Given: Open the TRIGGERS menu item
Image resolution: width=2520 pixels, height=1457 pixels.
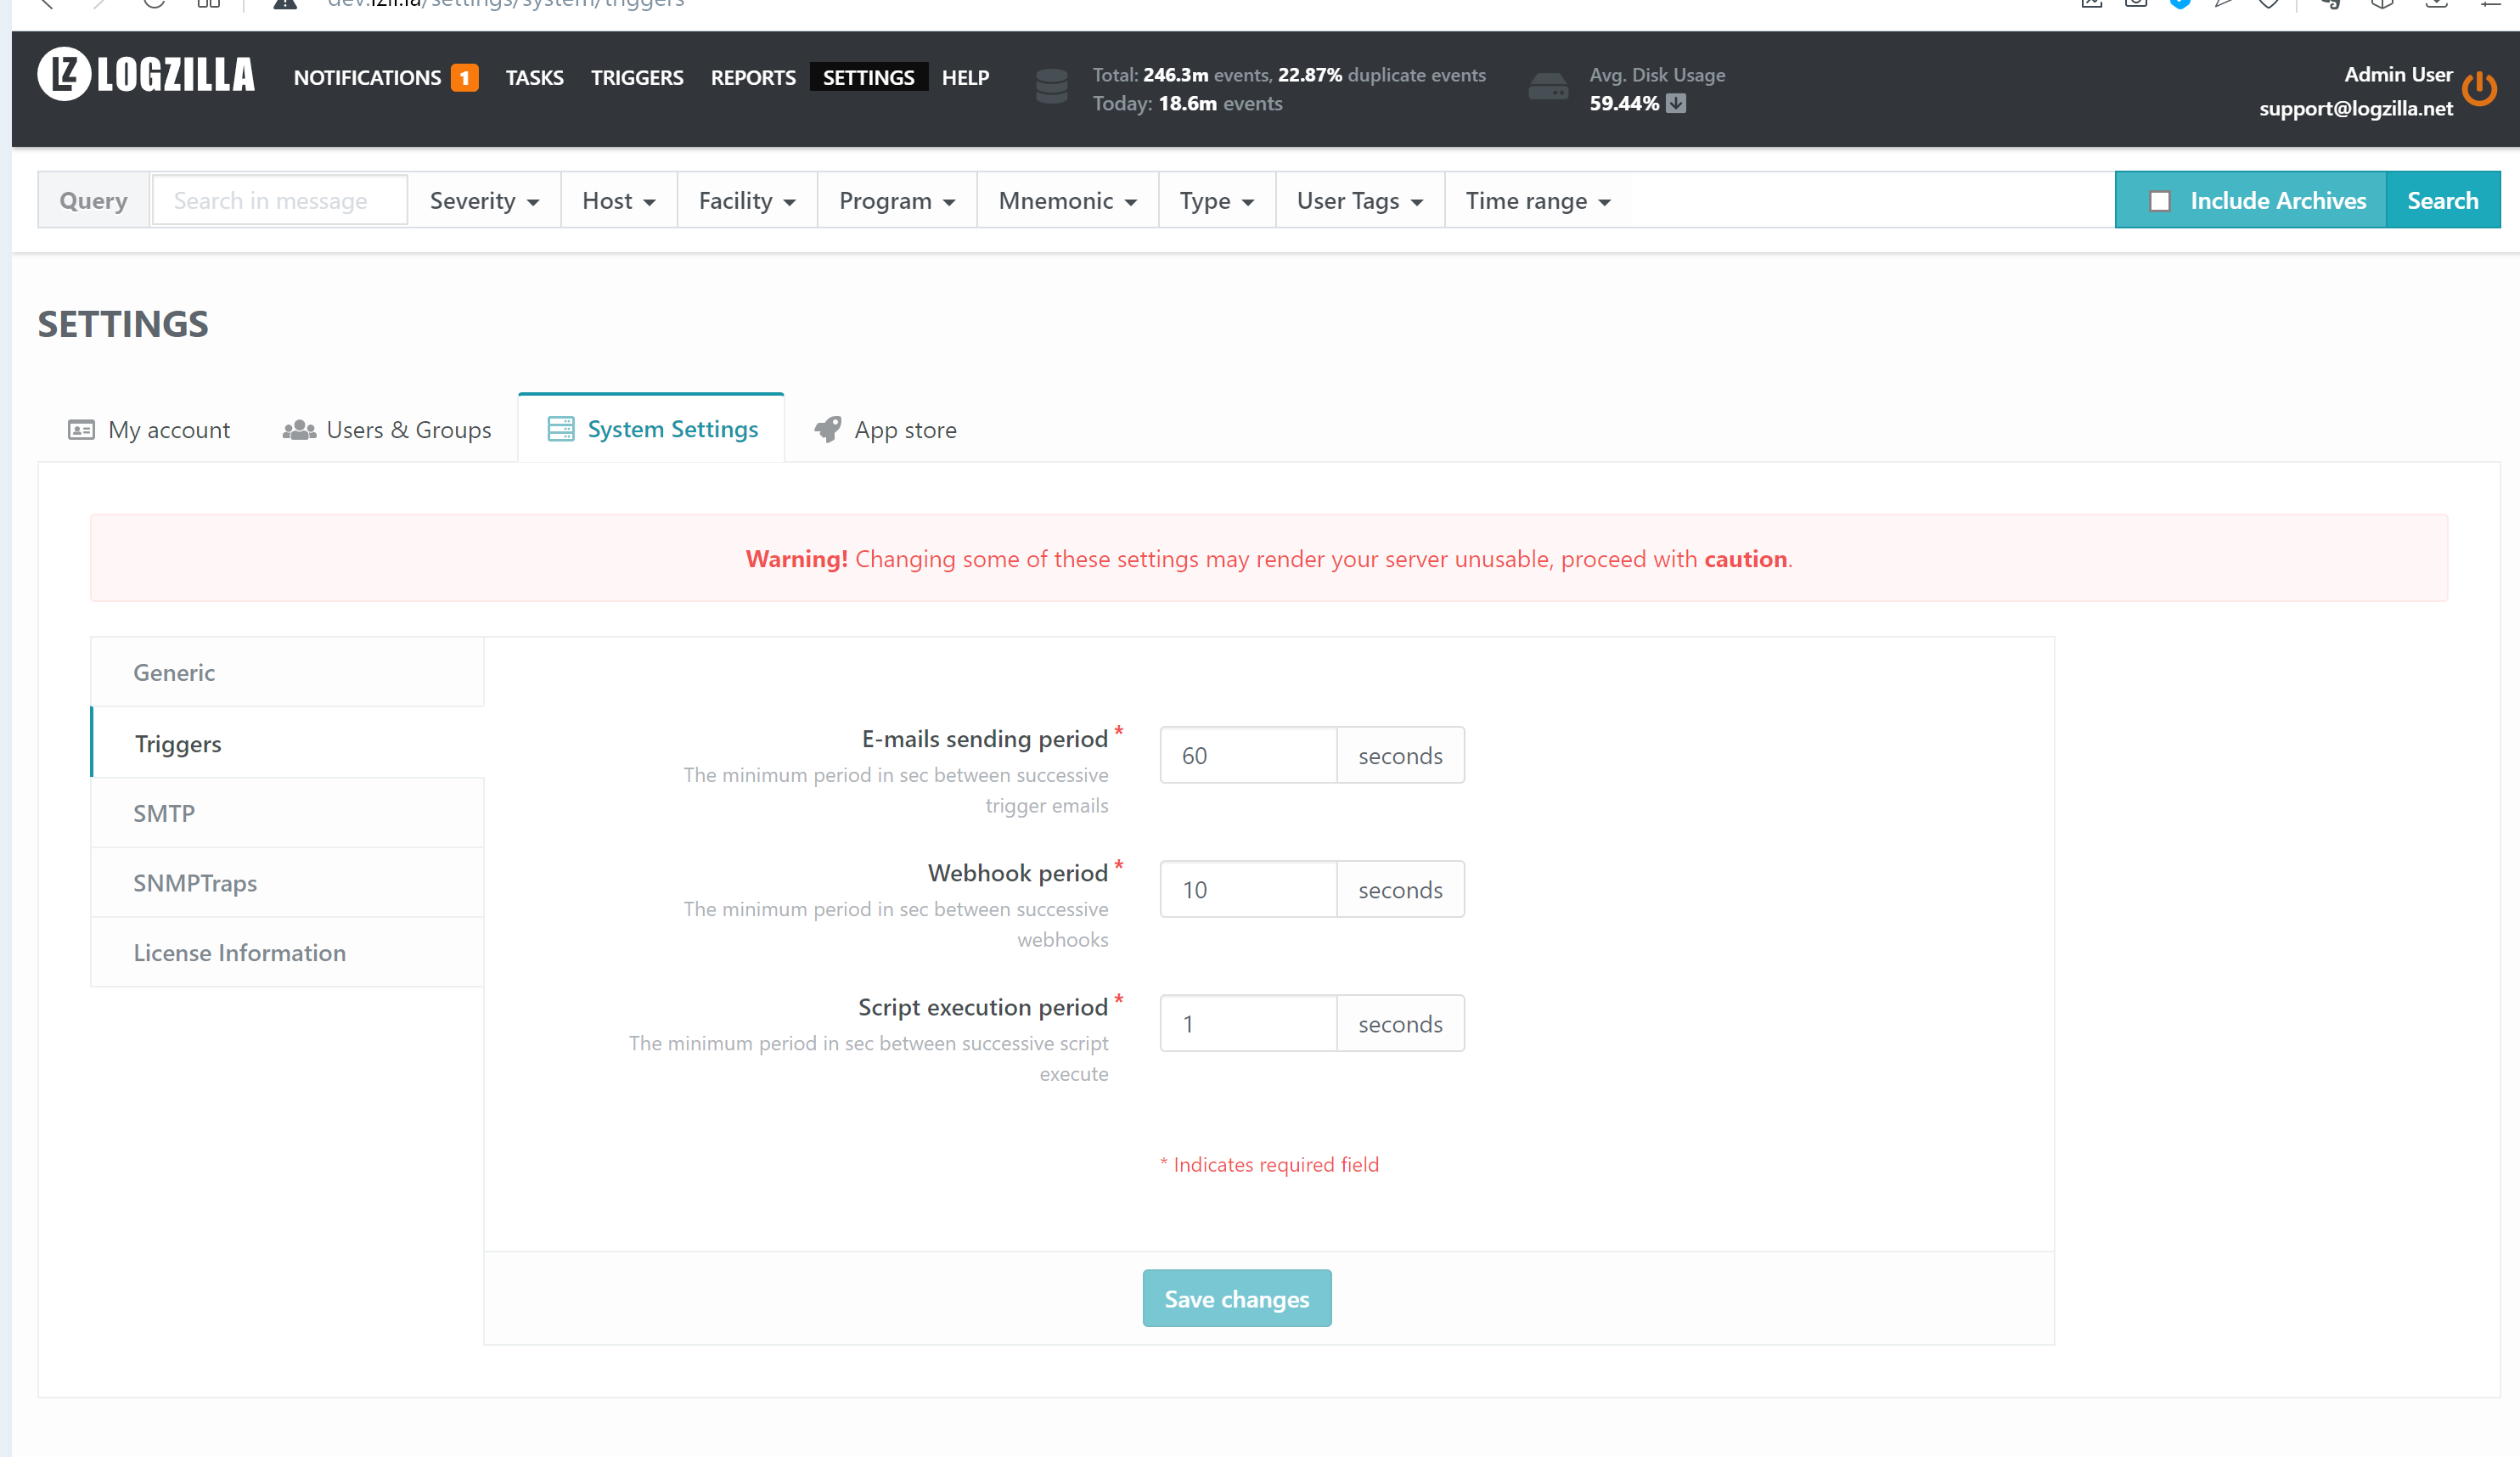Looking at the screenshot, I should pyautogui.click(x=636, y=78).
